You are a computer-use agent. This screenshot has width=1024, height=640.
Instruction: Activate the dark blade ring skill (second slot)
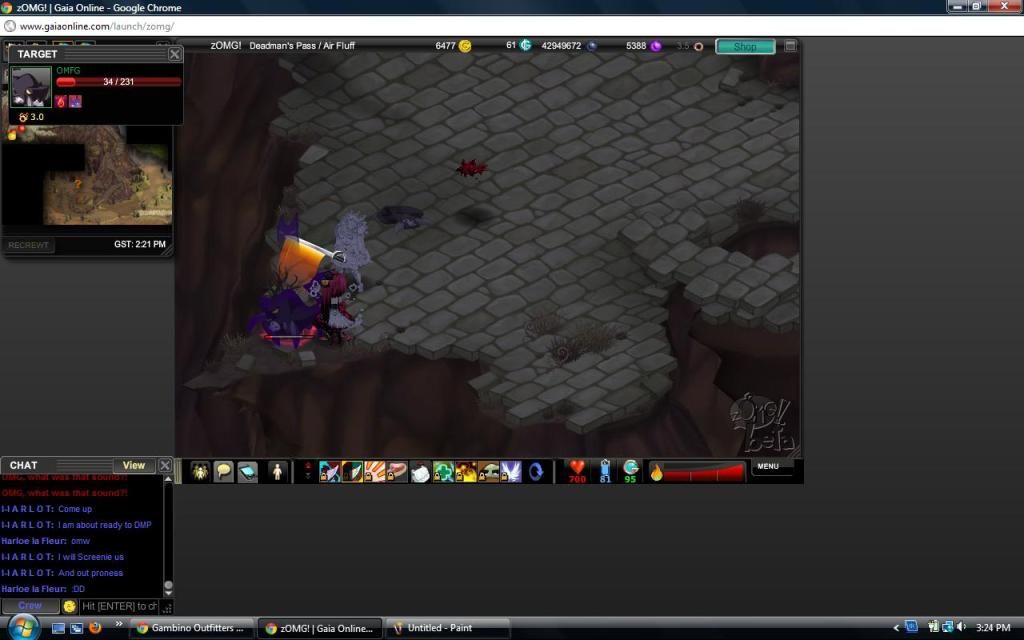coord(352,472)
